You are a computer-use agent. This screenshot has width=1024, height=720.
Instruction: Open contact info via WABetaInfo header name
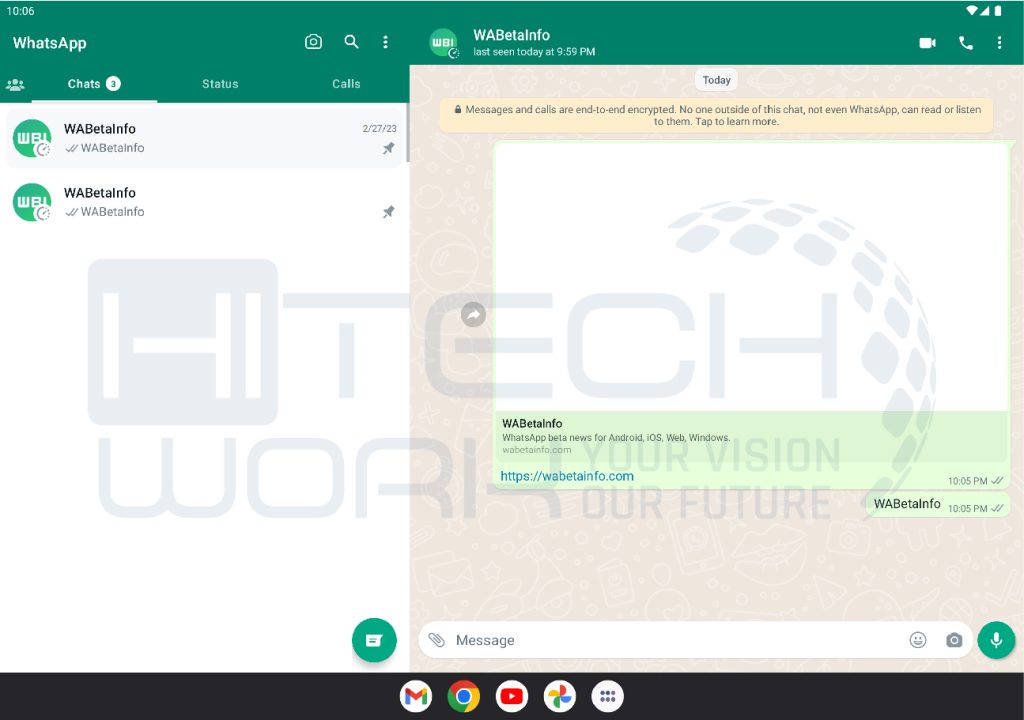click(x=511, y=35)
